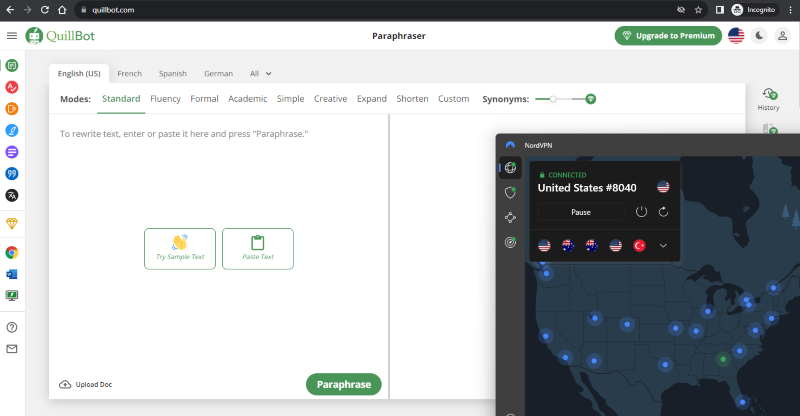Viewport: 800px width, 416px height.
Task: Switch to the Spanish language tab
Action: tap(172, 74)
